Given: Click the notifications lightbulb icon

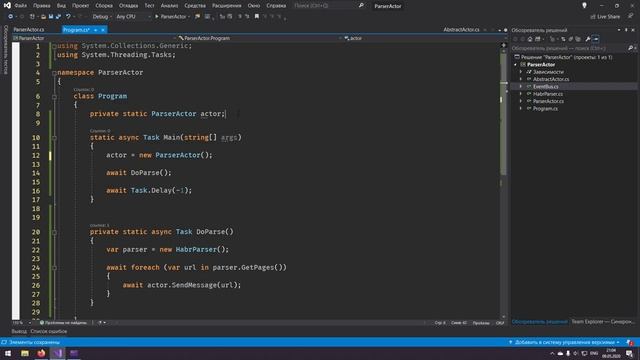Looking at the screenshot, I should [x=584, y=6].
